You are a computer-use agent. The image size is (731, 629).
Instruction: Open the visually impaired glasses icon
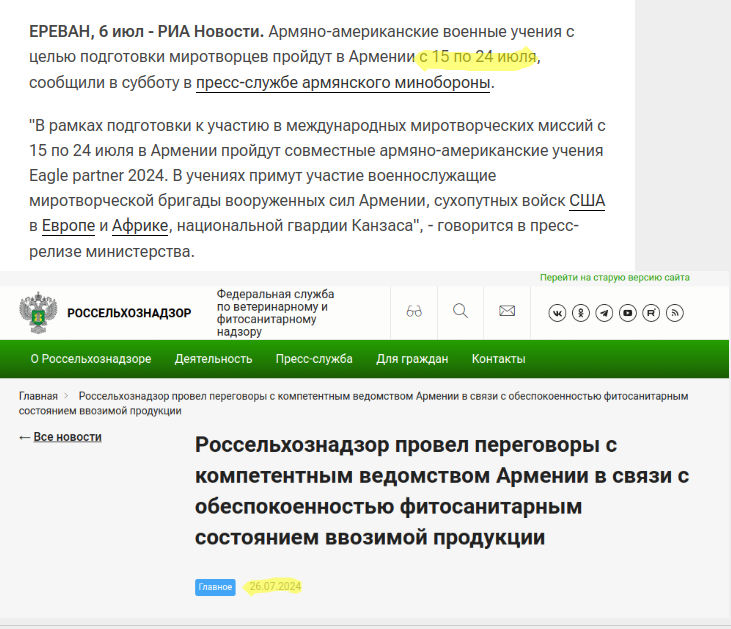414,311
